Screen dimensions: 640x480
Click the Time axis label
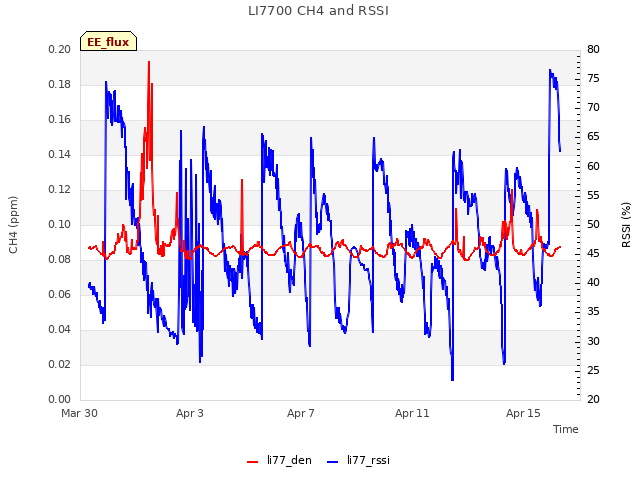pos(566,429)
